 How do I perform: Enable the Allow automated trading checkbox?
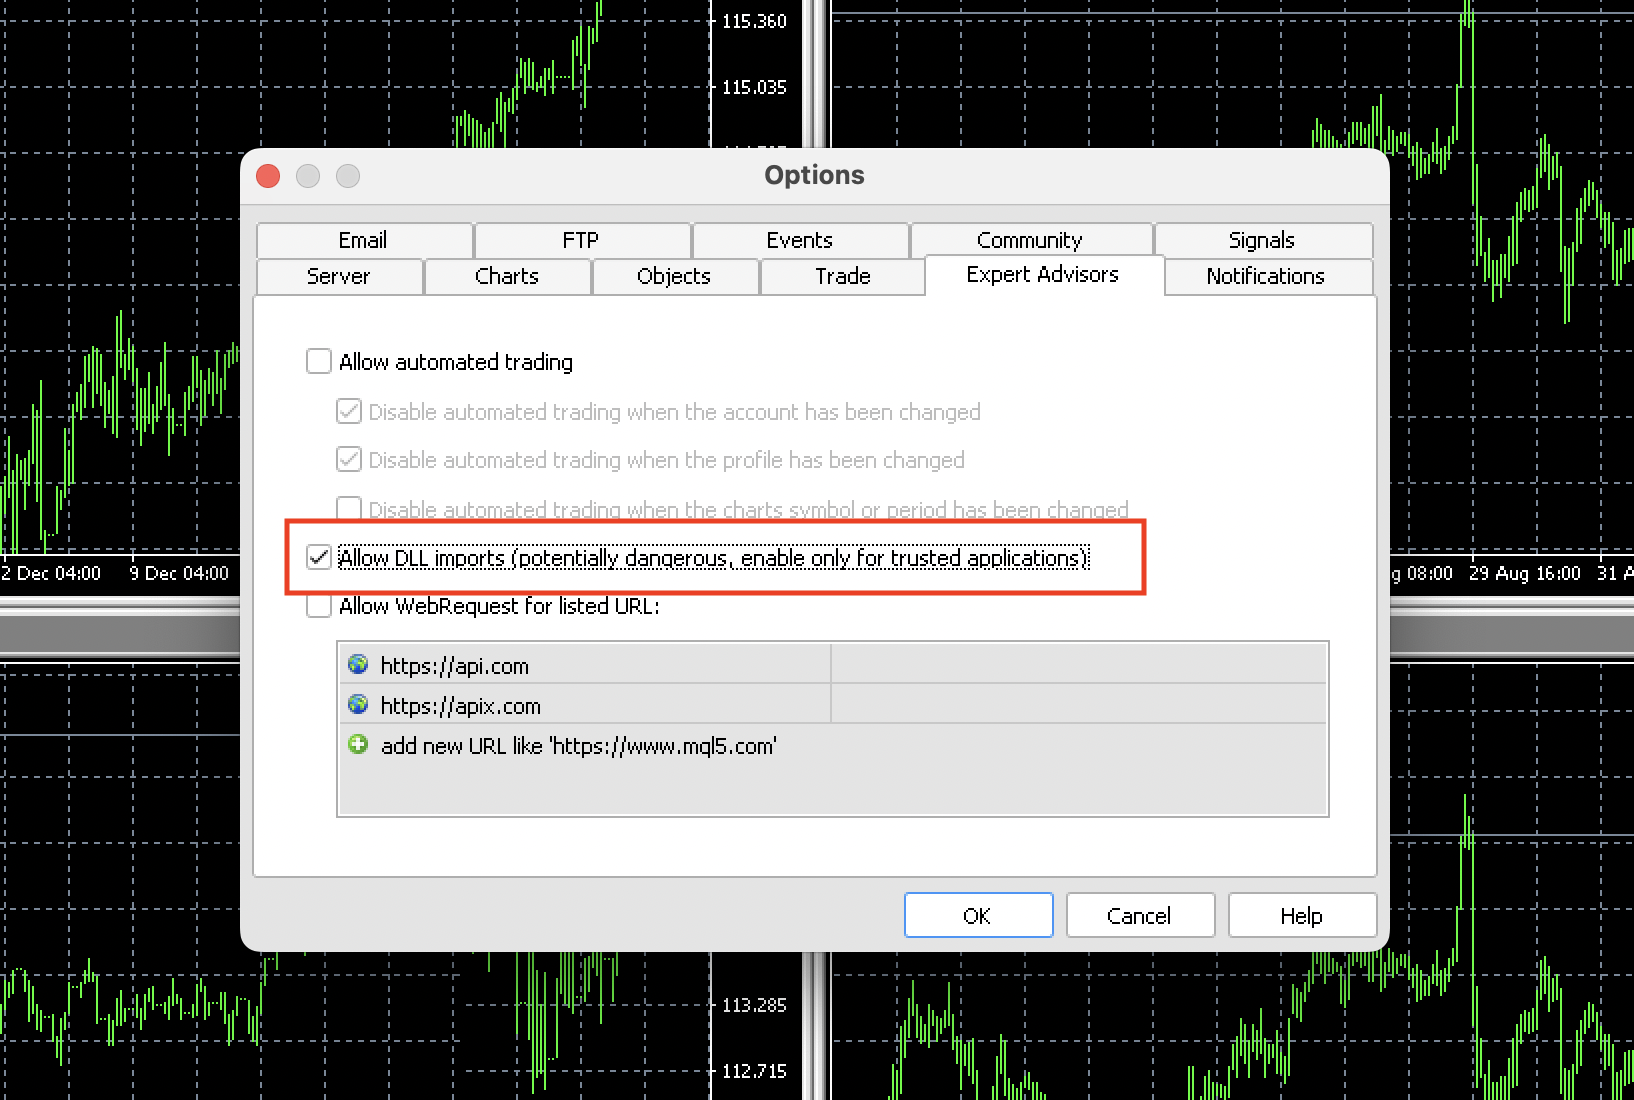tap(319, 361)
